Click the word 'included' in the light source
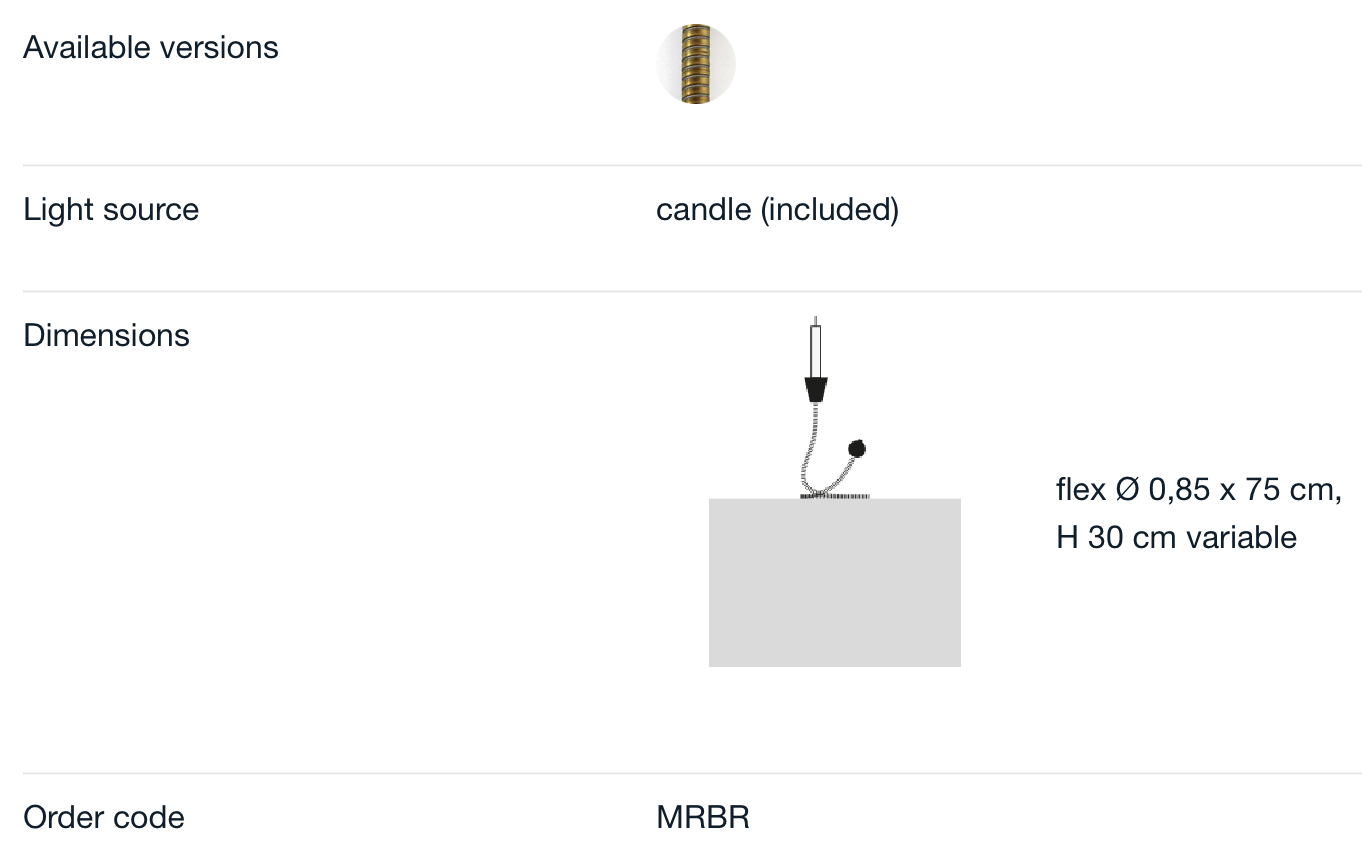1362x860 pixels. (x=830, y=210)
